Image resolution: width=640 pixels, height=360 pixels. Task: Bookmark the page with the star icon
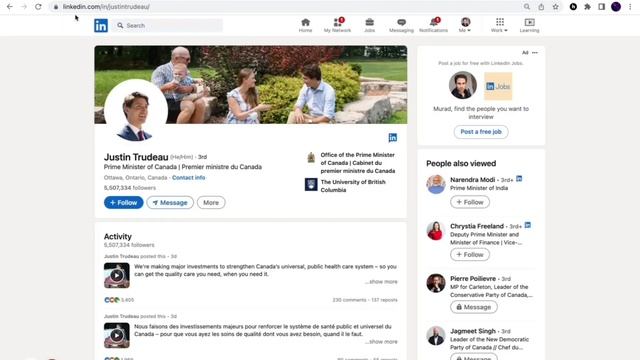pos(556,7)
